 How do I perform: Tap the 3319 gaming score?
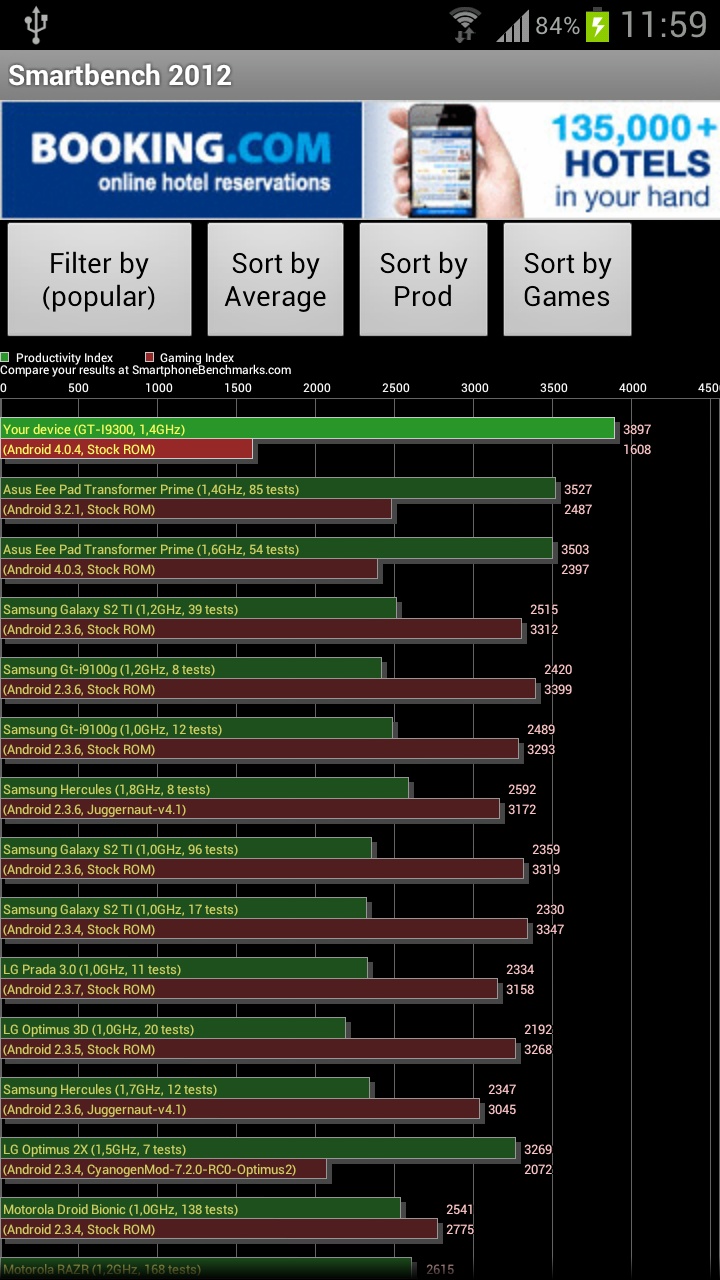tap(546, 869)
